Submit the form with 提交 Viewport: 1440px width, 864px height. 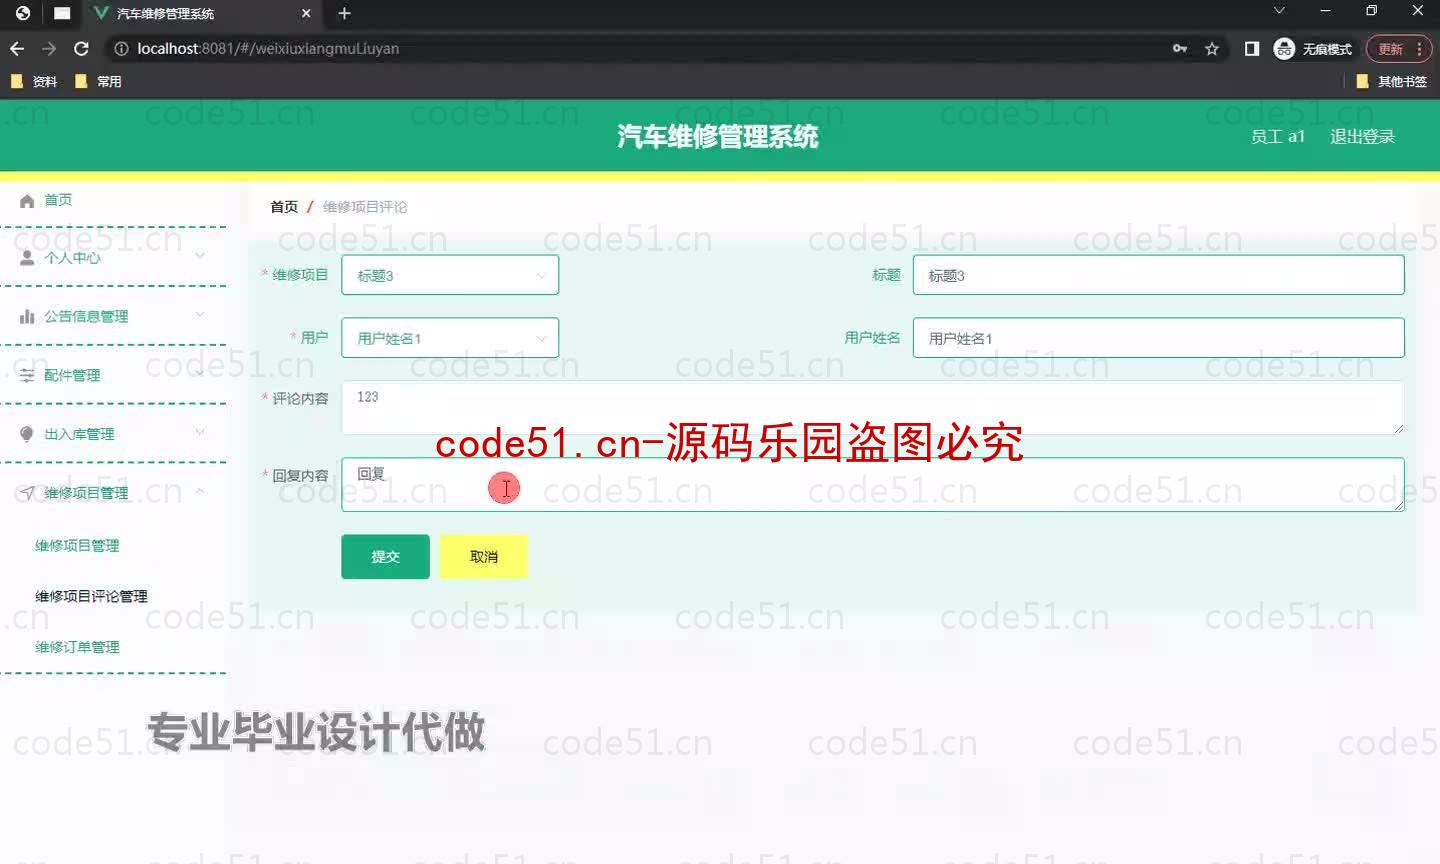pyautogui.click(x=385, y=557)
